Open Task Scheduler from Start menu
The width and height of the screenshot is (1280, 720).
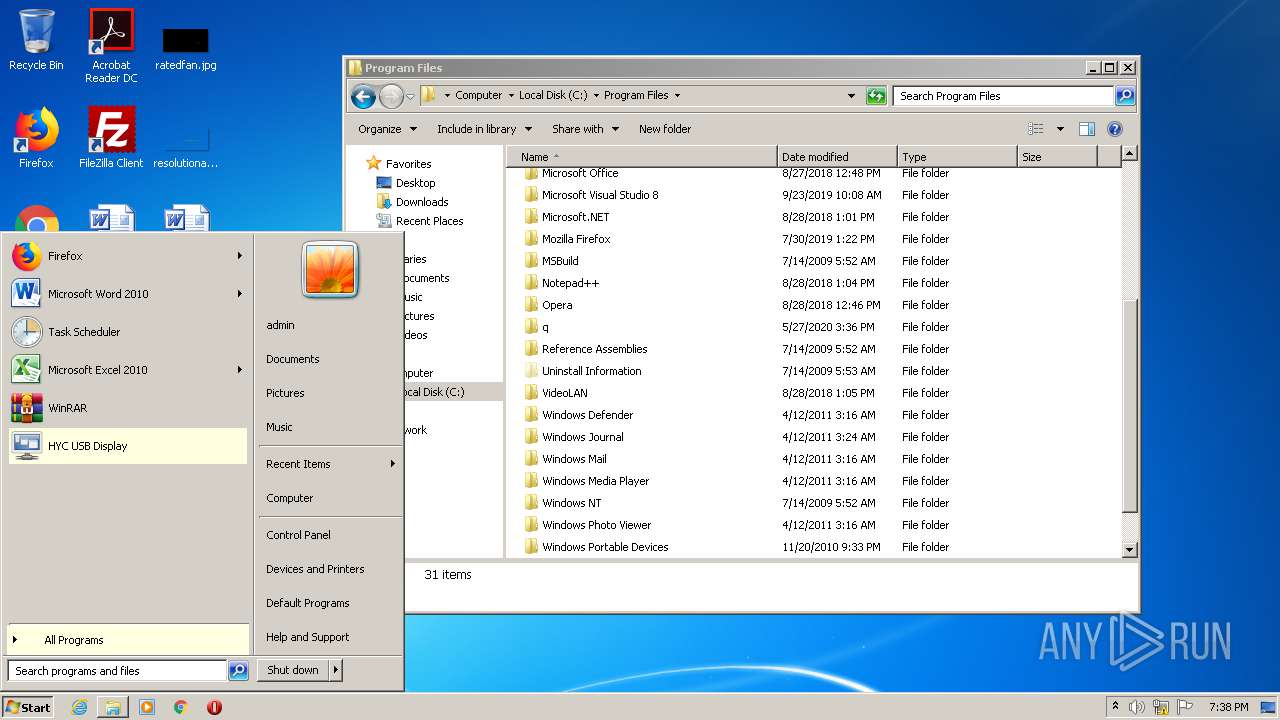coord(128,332)
